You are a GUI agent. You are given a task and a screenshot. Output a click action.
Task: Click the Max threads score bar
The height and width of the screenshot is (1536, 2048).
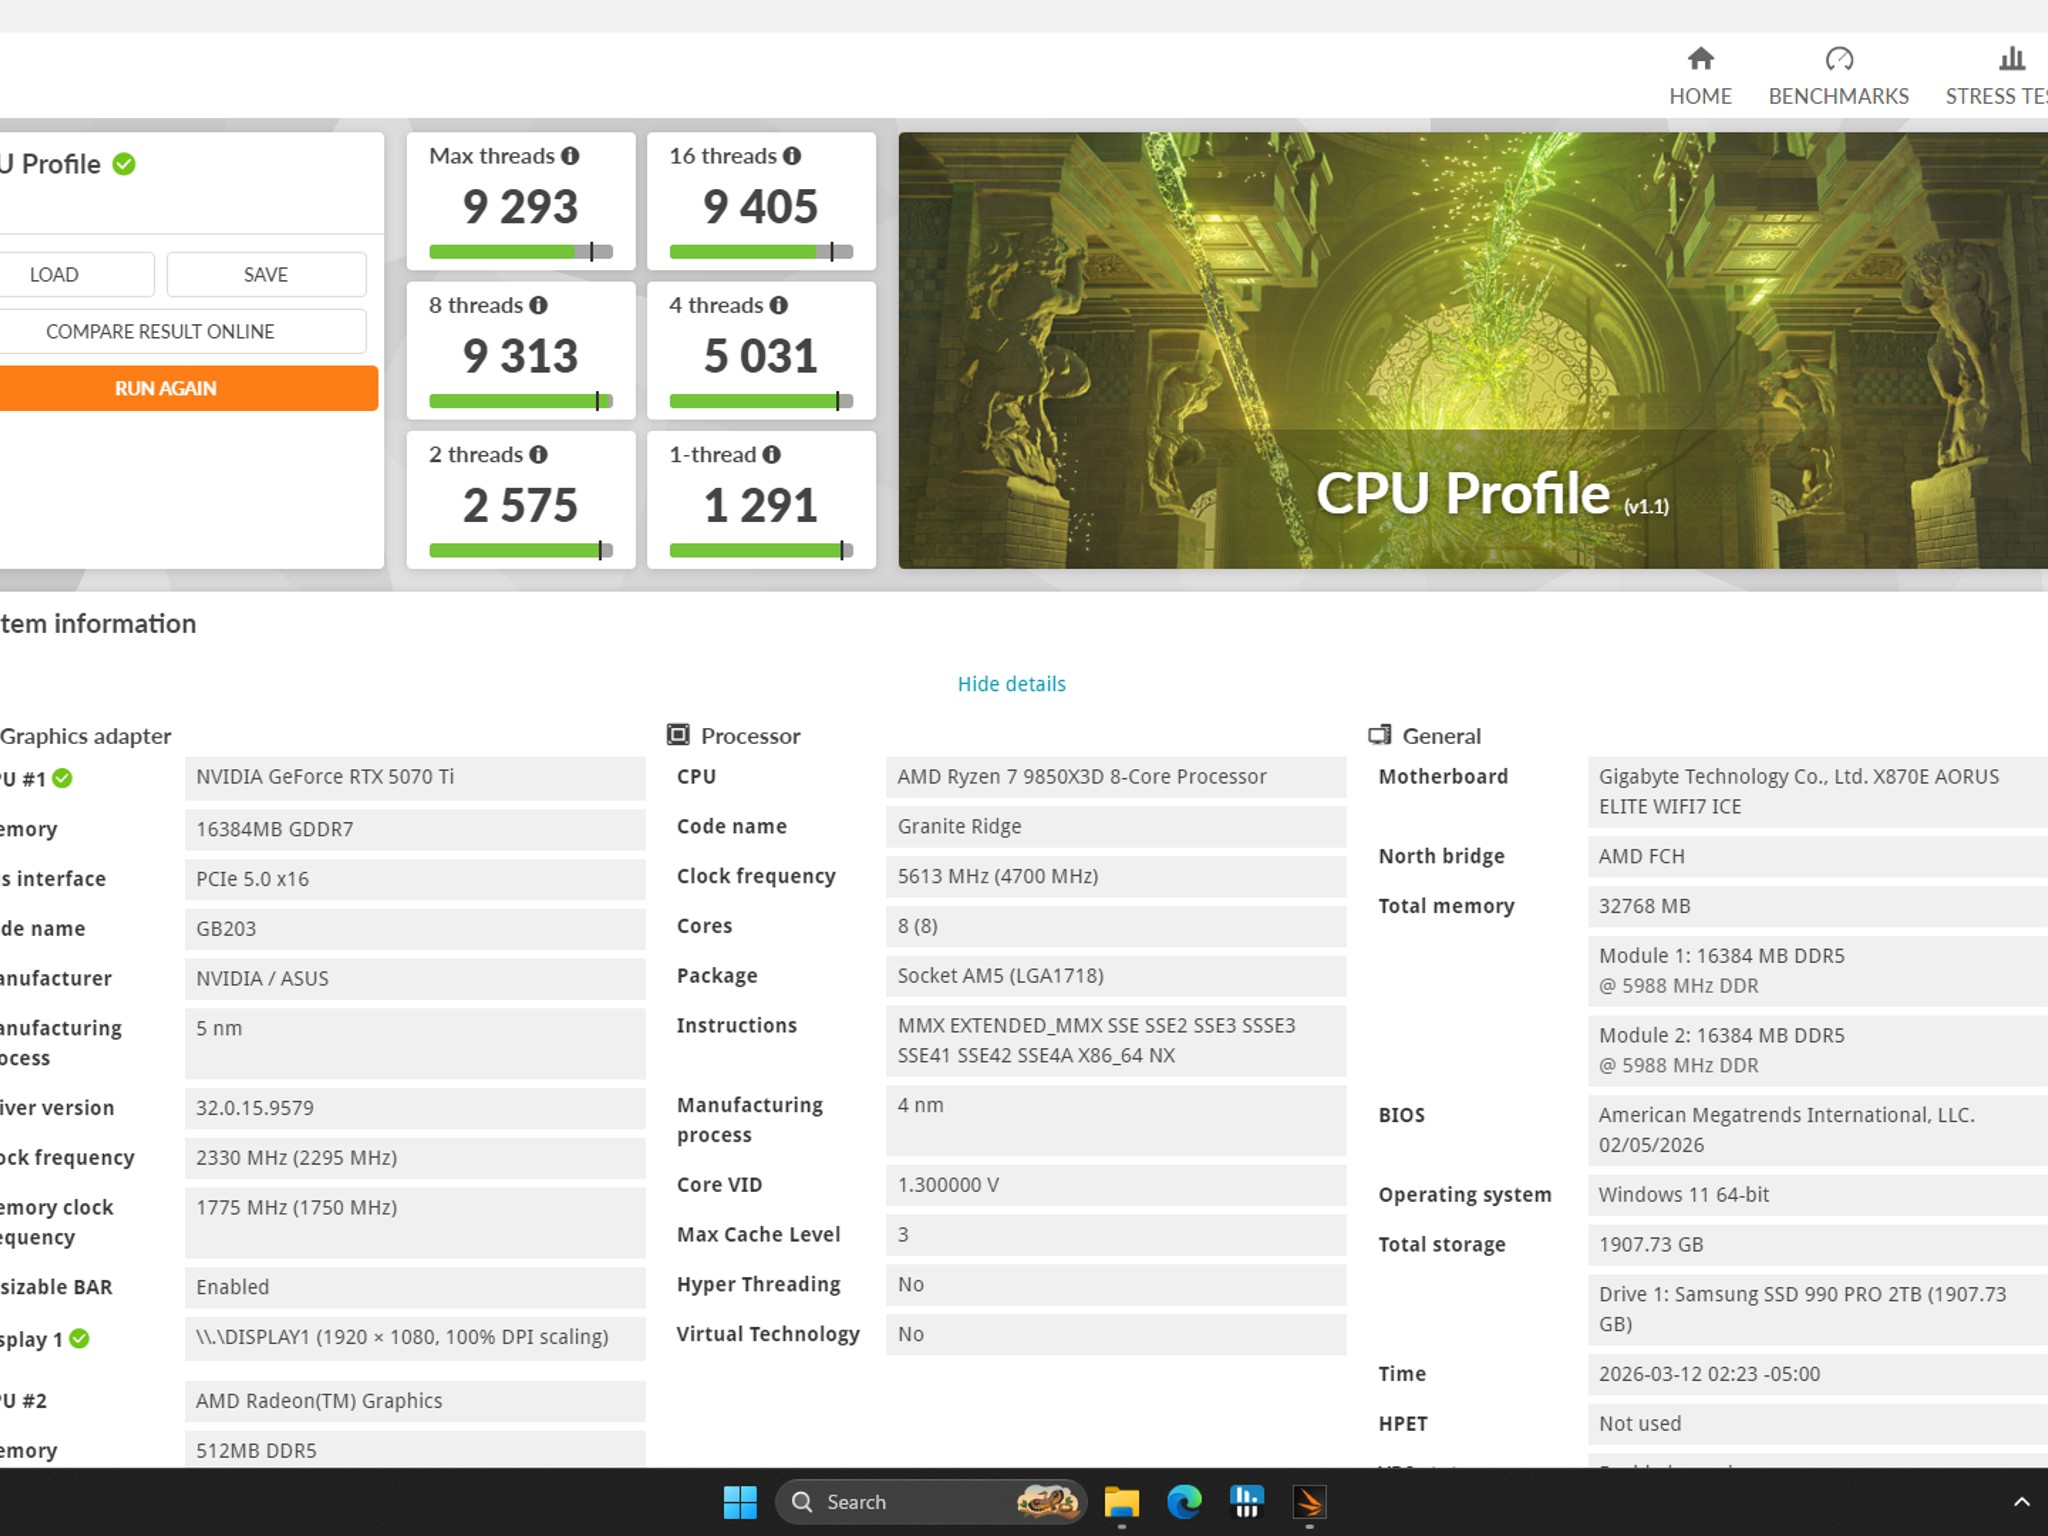(x=521, y=252)
